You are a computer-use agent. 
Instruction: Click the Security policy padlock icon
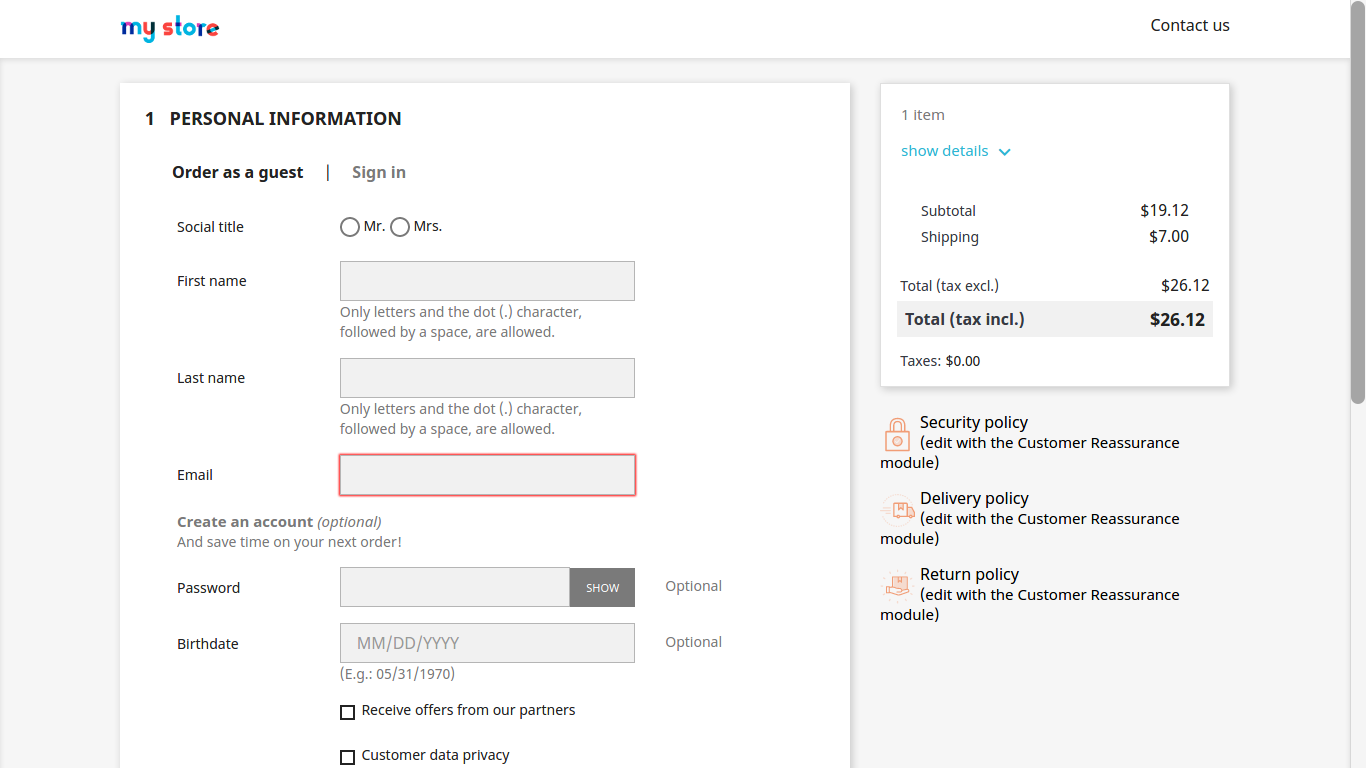(x=897, y=435)
